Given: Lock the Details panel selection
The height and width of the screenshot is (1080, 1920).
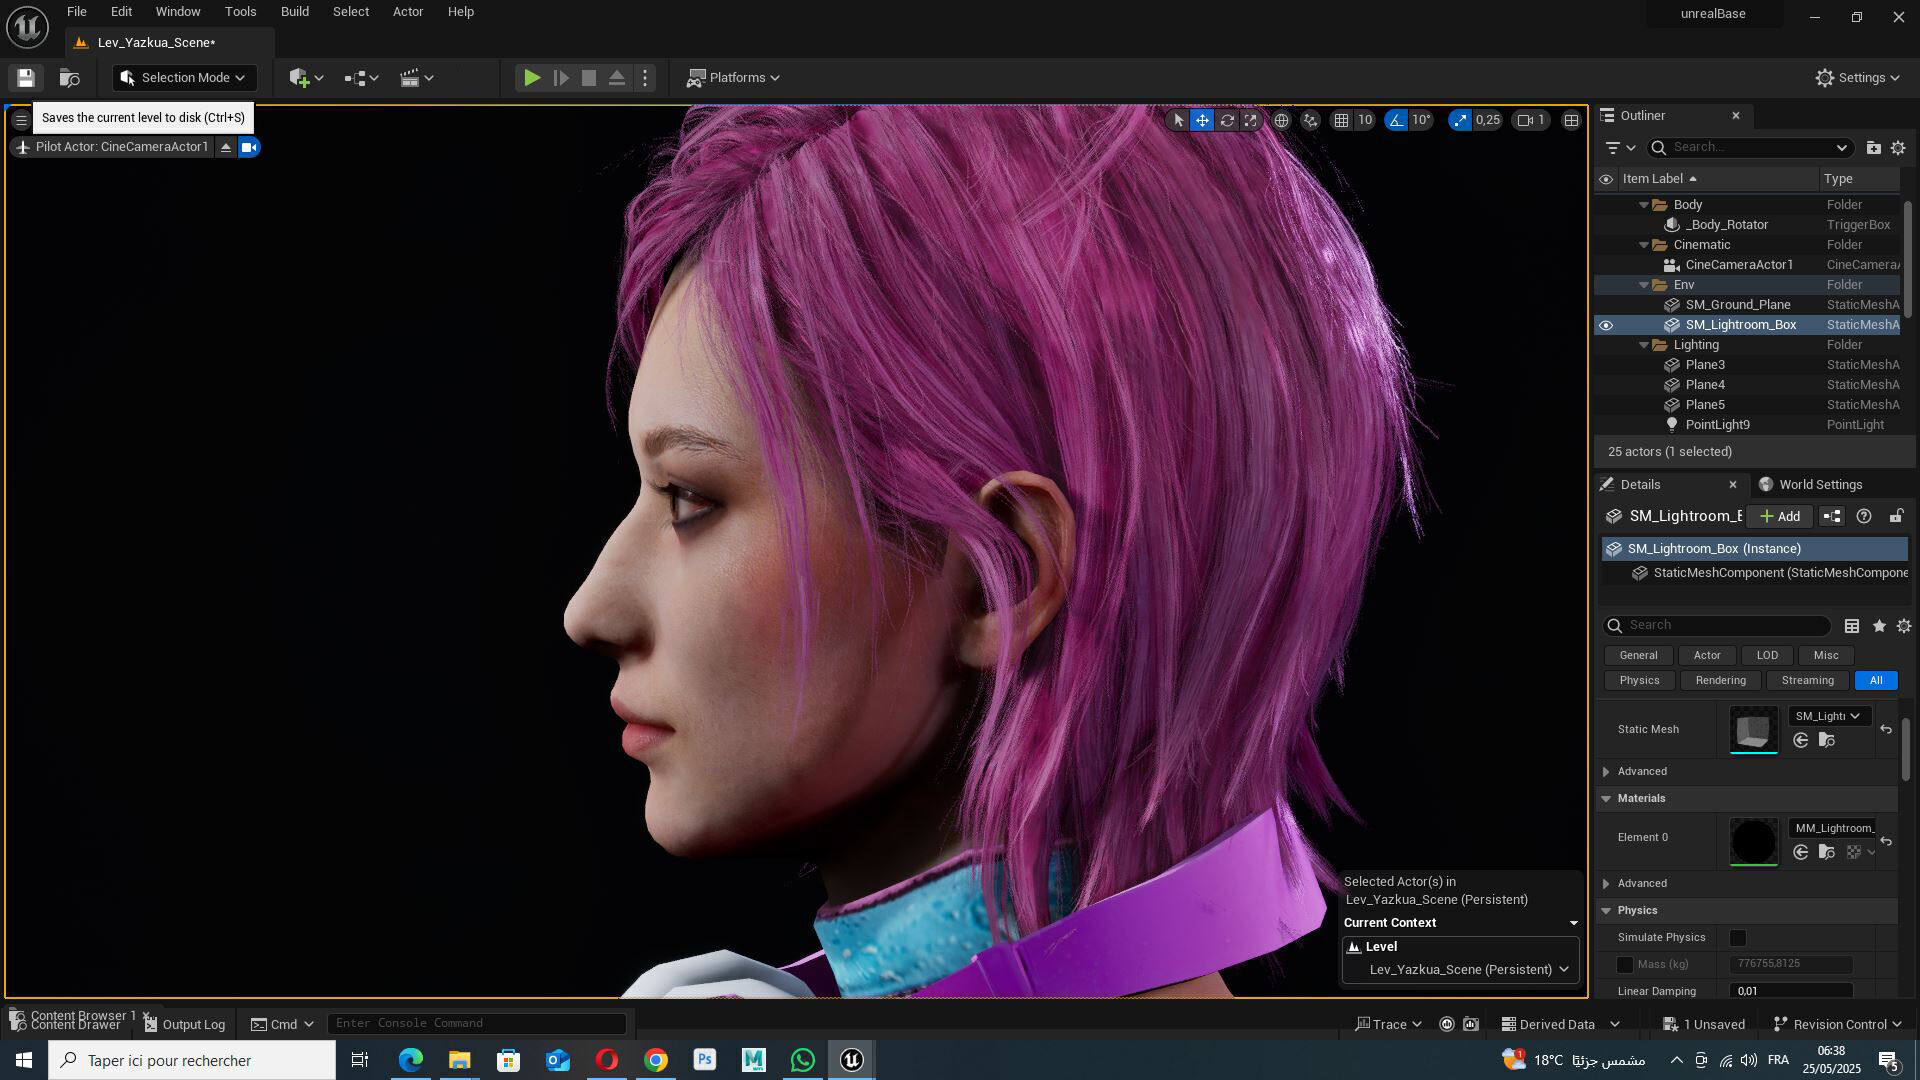Looking at the screenshot, I should point(1895,516).
